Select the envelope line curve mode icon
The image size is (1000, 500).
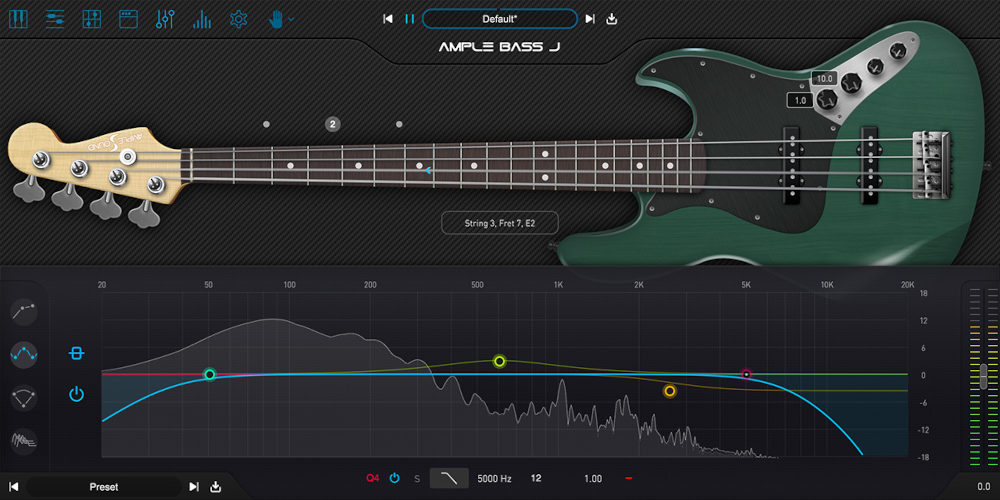[x=24, y=311]
